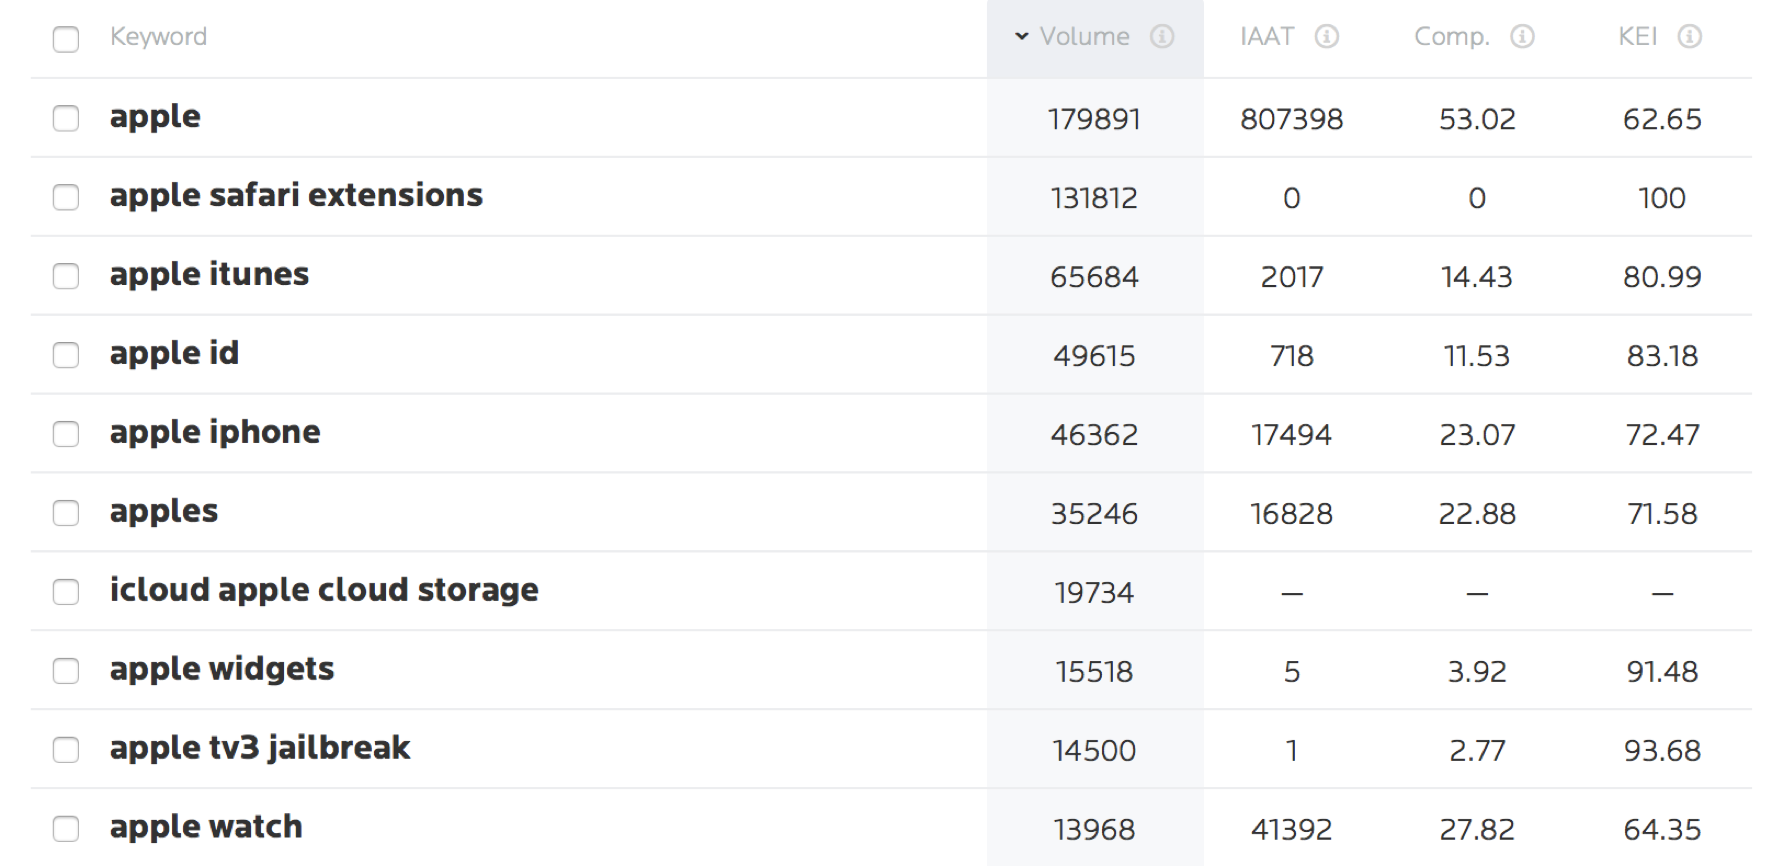Click the info icon next to Volume

1161,37
